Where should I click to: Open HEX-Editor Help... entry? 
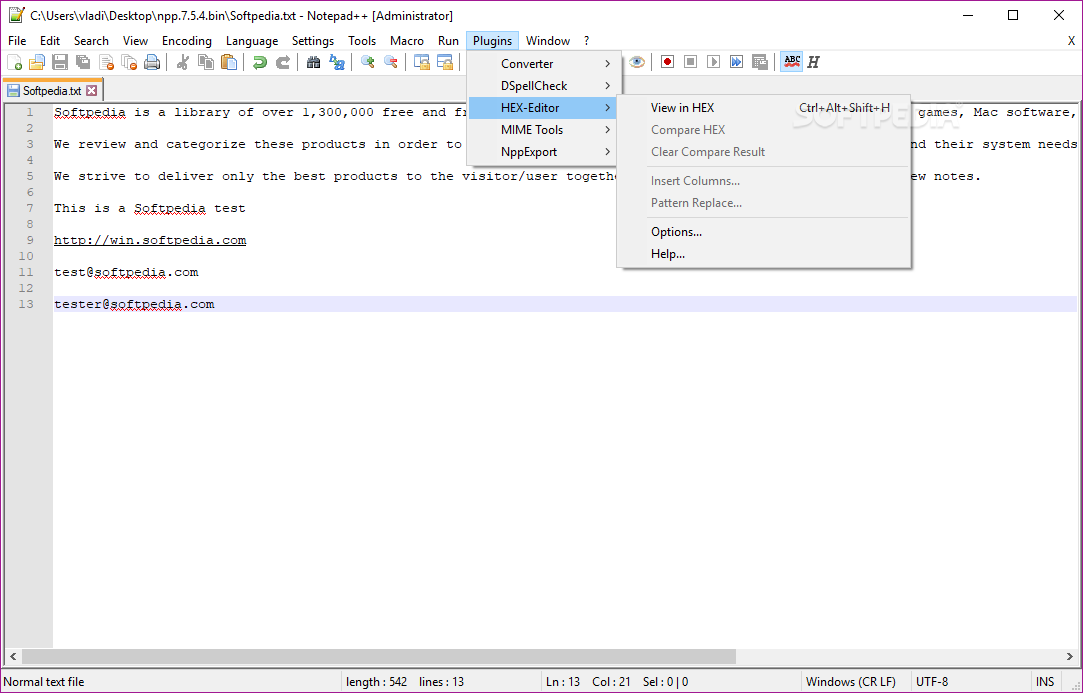(764, 254)
